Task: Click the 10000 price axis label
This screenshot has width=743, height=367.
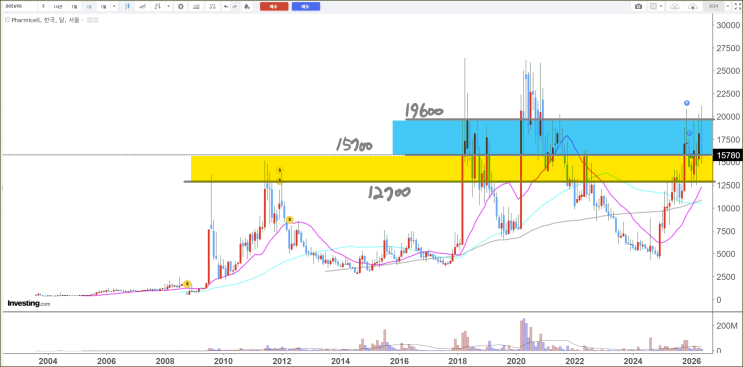Action: click(x=727, y=208)
